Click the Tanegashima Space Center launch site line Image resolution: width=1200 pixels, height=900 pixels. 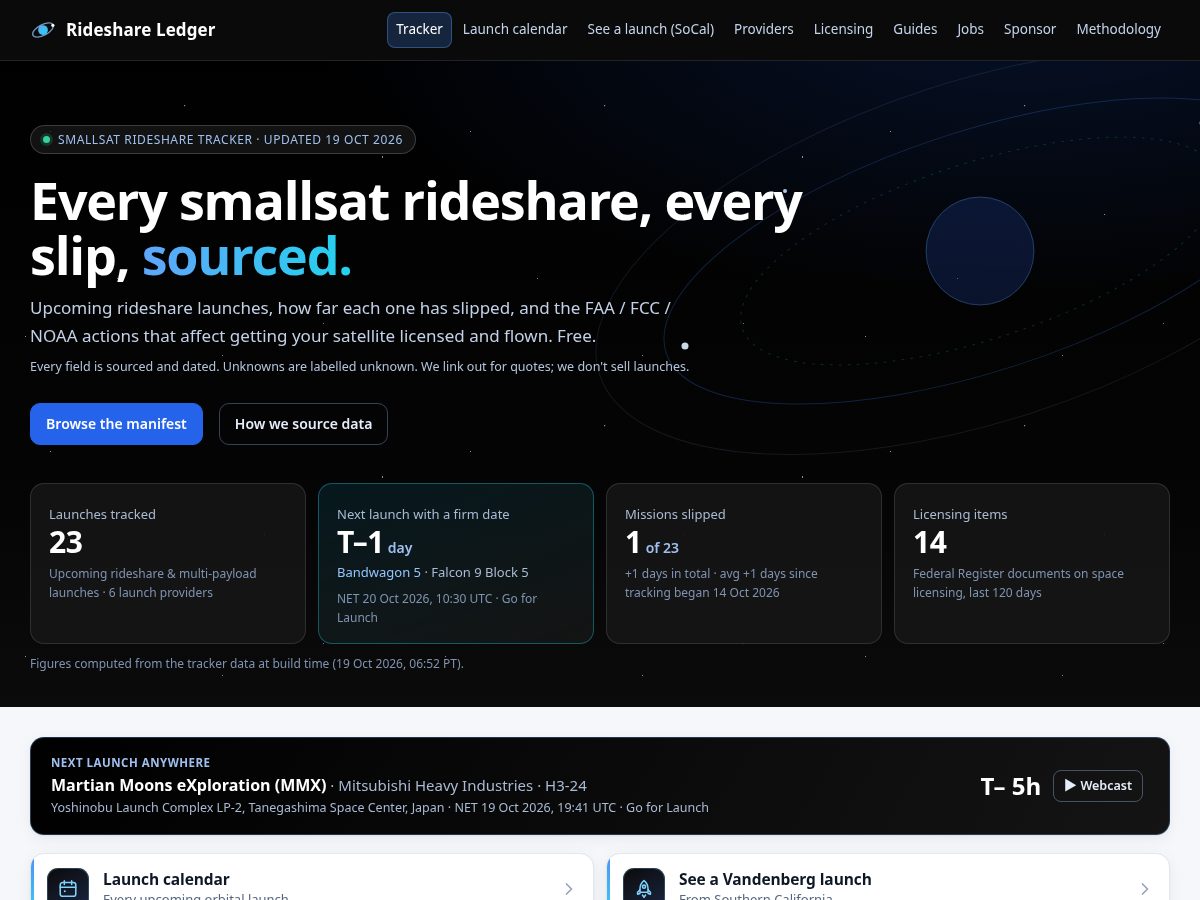click(x=380, y=808)
